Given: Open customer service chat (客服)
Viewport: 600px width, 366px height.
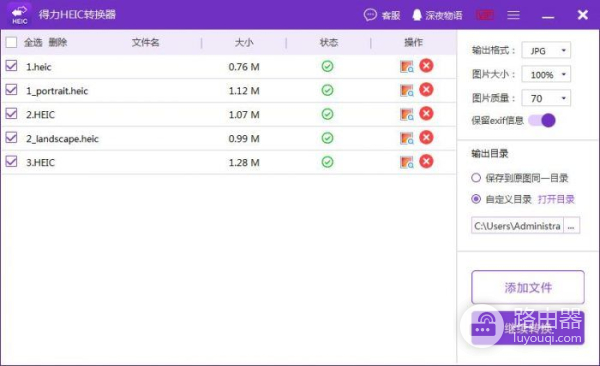Looking at the screenshot, I should (382, 15).
